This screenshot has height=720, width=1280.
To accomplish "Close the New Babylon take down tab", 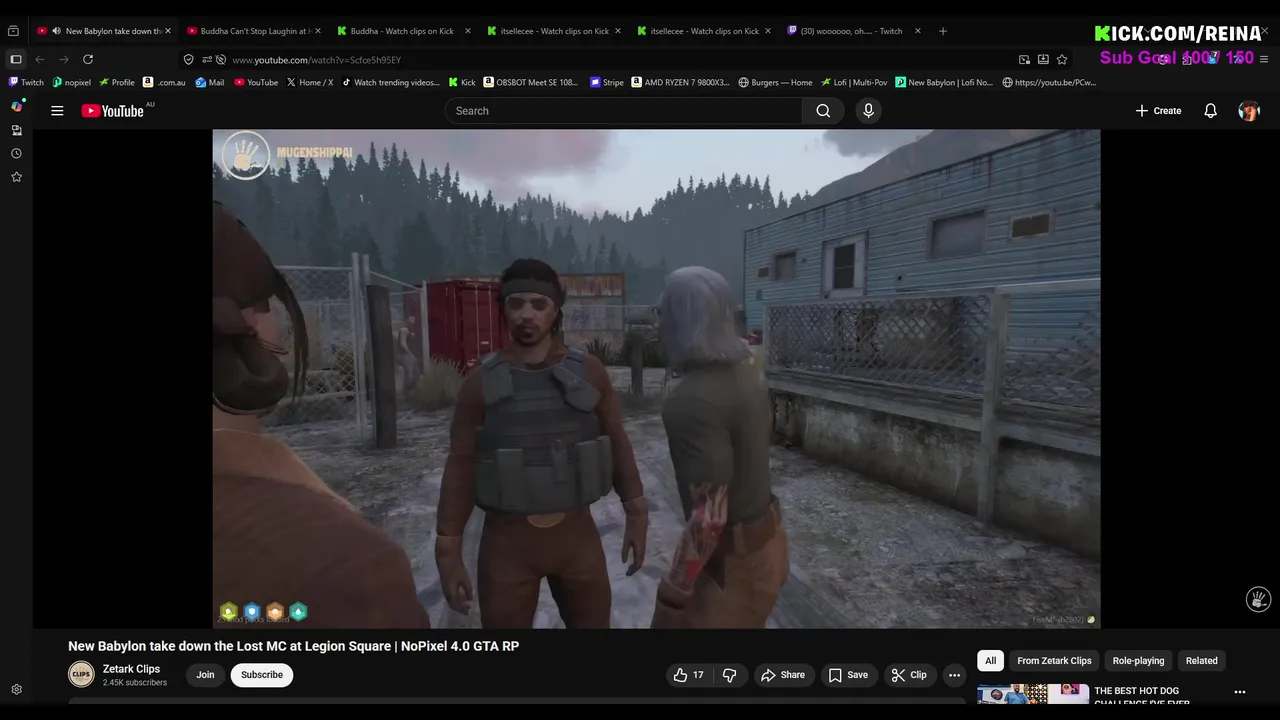I will click(167, 31).
